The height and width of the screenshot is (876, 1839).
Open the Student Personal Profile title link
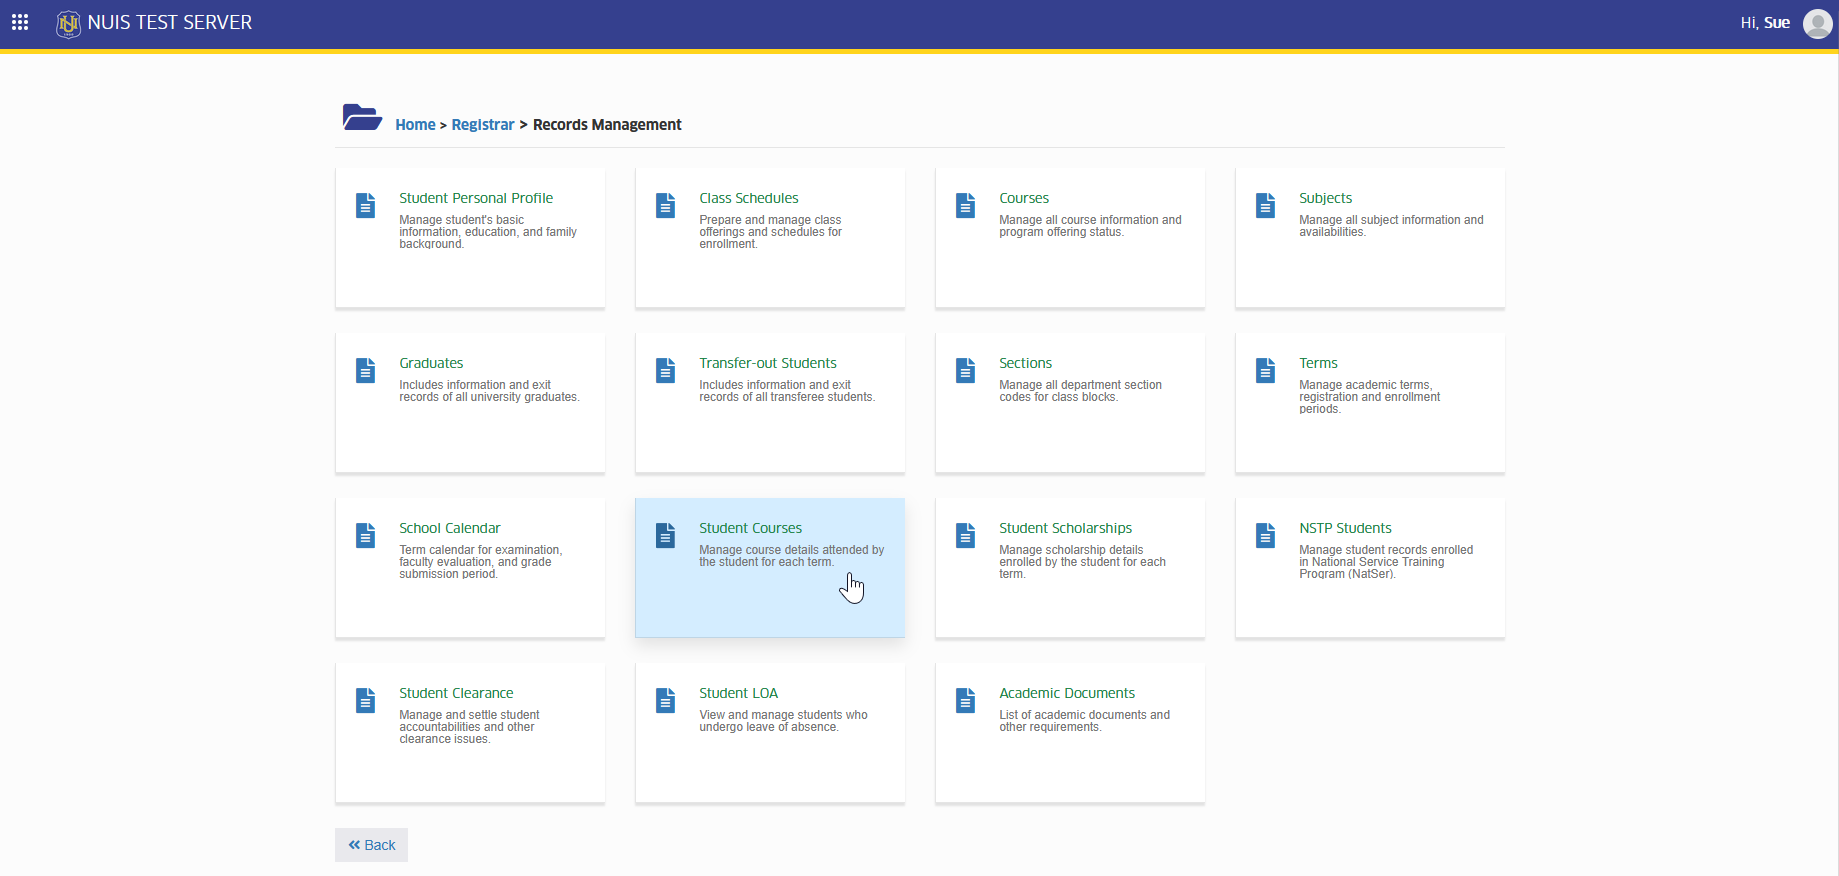coord(476,198)
